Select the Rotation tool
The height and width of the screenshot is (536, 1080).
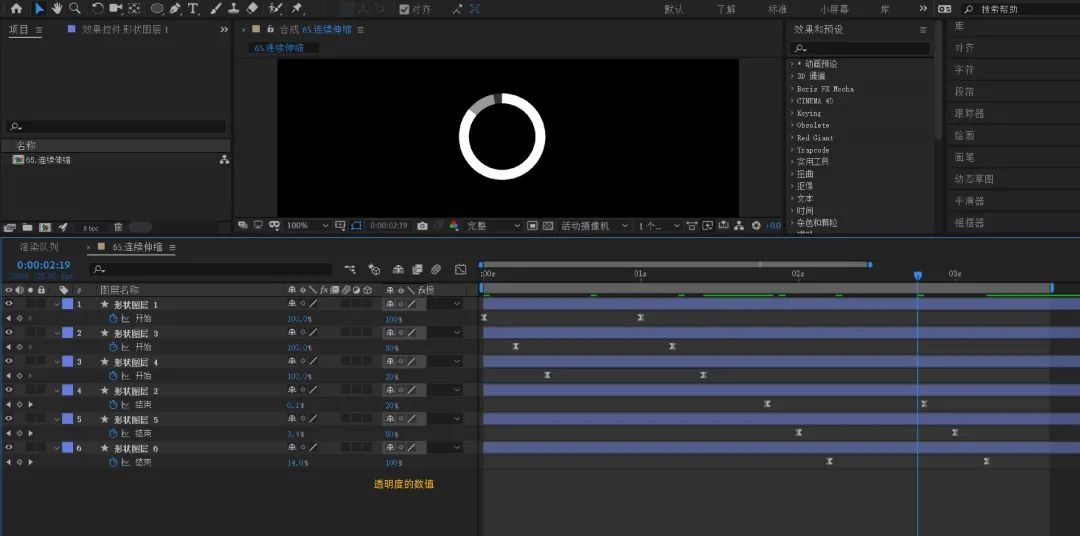(98, 8)
